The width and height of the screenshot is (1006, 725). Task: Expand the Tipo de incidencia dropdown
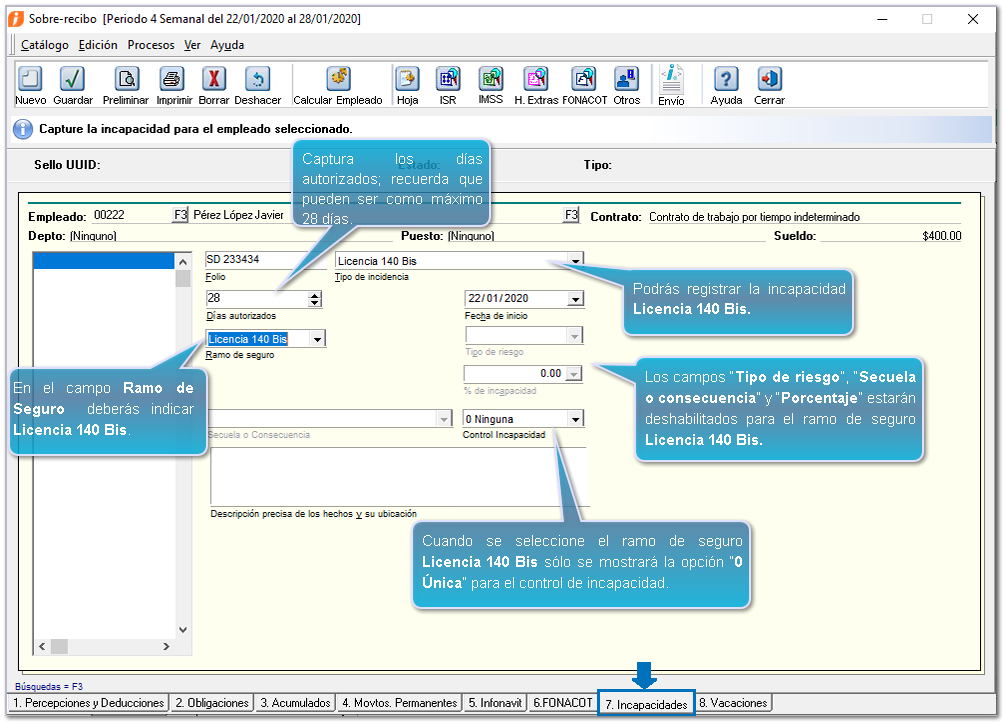point(575,261)
